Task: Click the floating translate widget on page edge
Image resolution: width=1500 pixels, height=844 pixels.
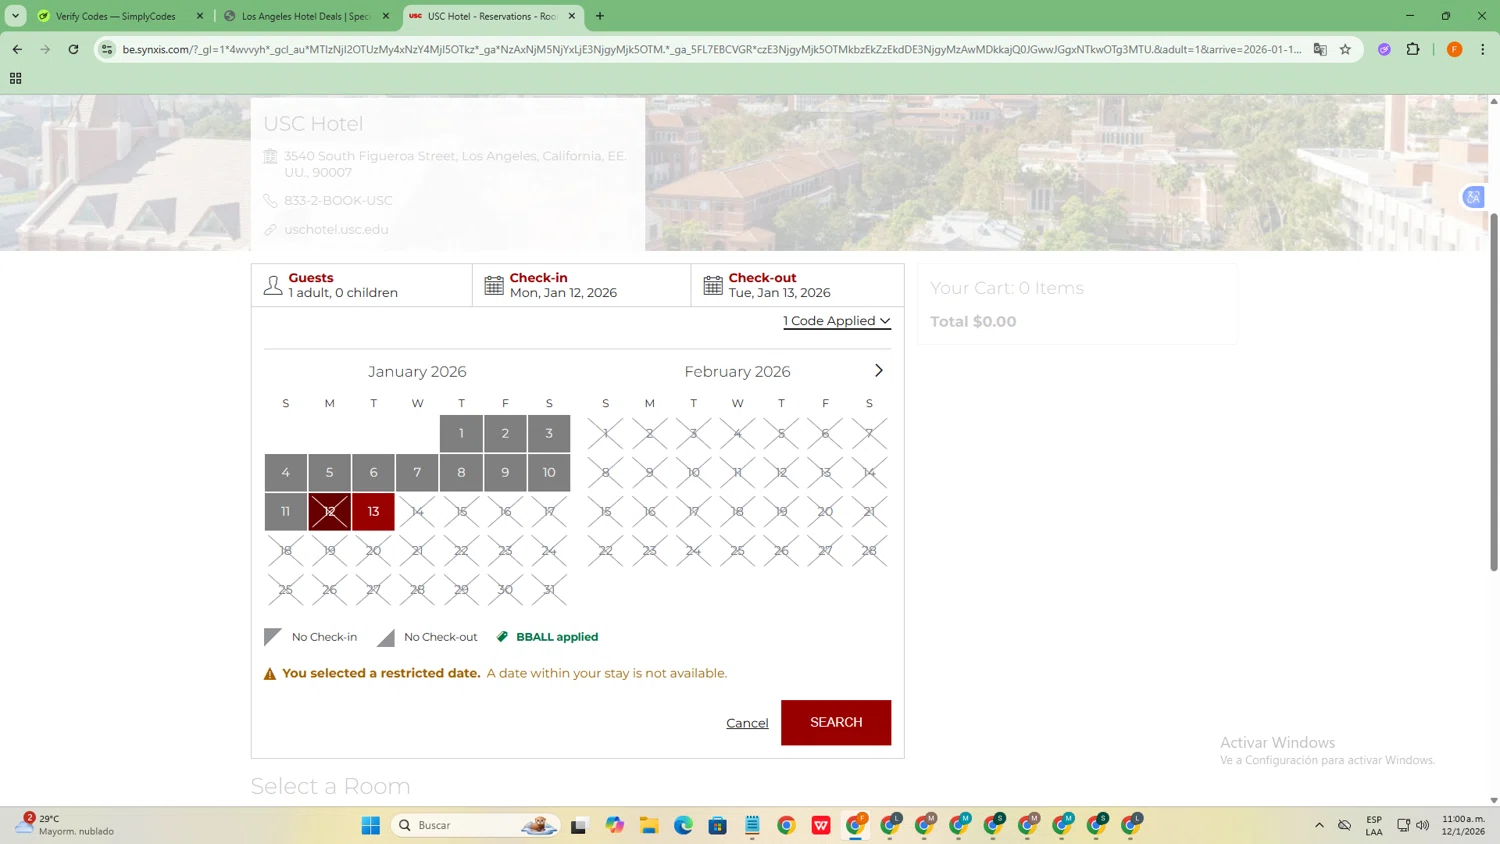Action: click(1473, 197)
